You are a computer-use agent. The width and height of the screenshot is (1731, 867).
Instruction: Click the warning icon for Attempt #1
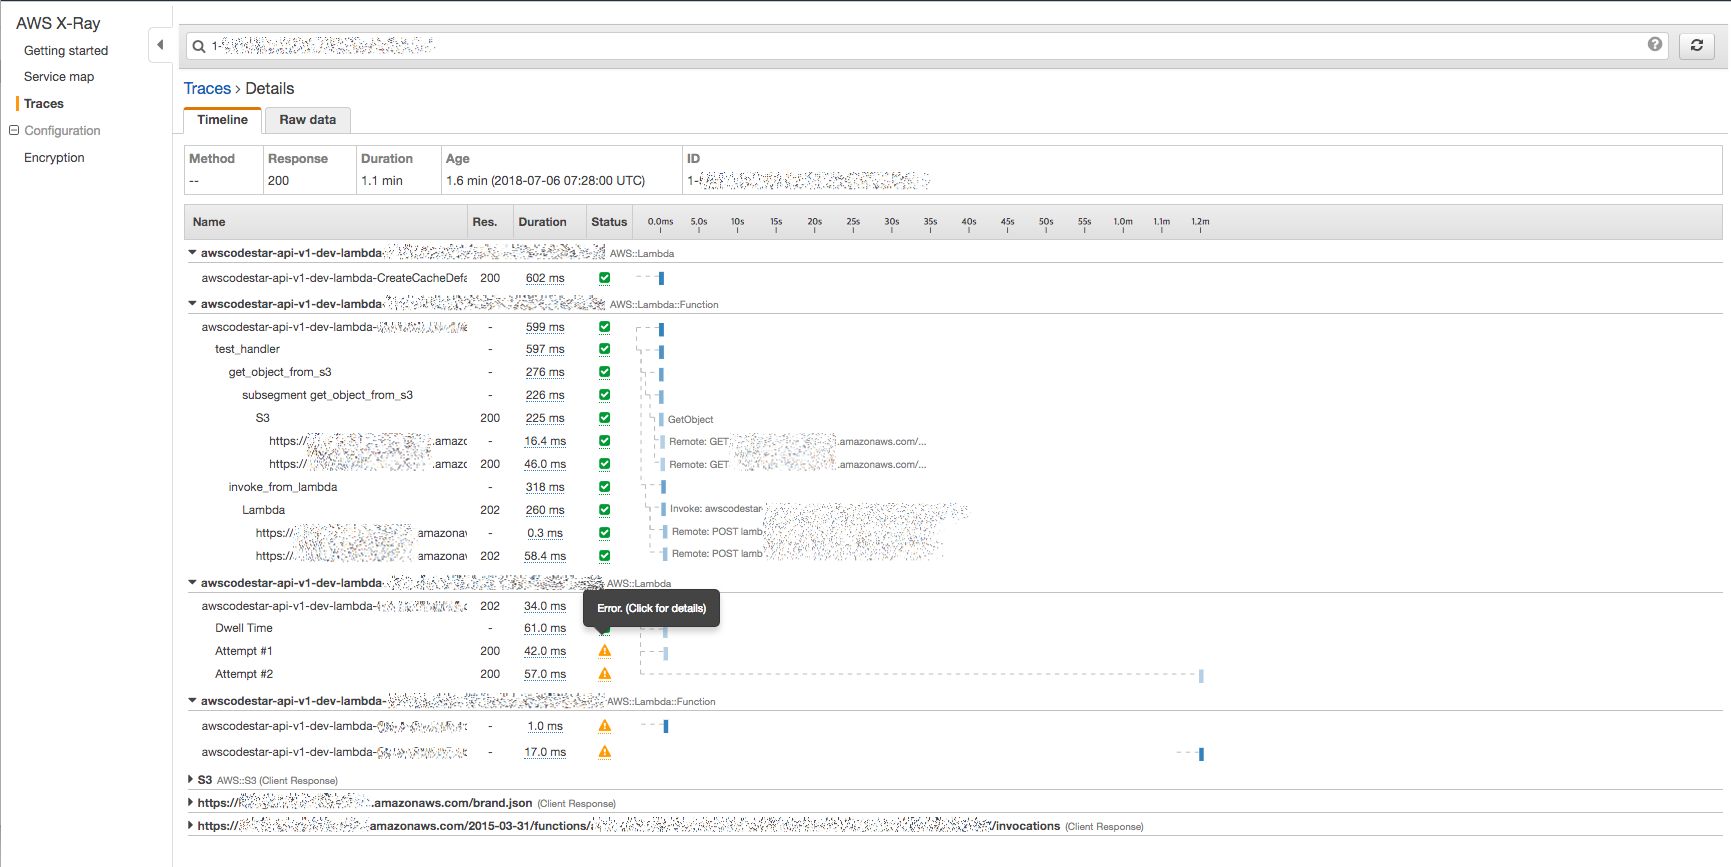(605, 651)
